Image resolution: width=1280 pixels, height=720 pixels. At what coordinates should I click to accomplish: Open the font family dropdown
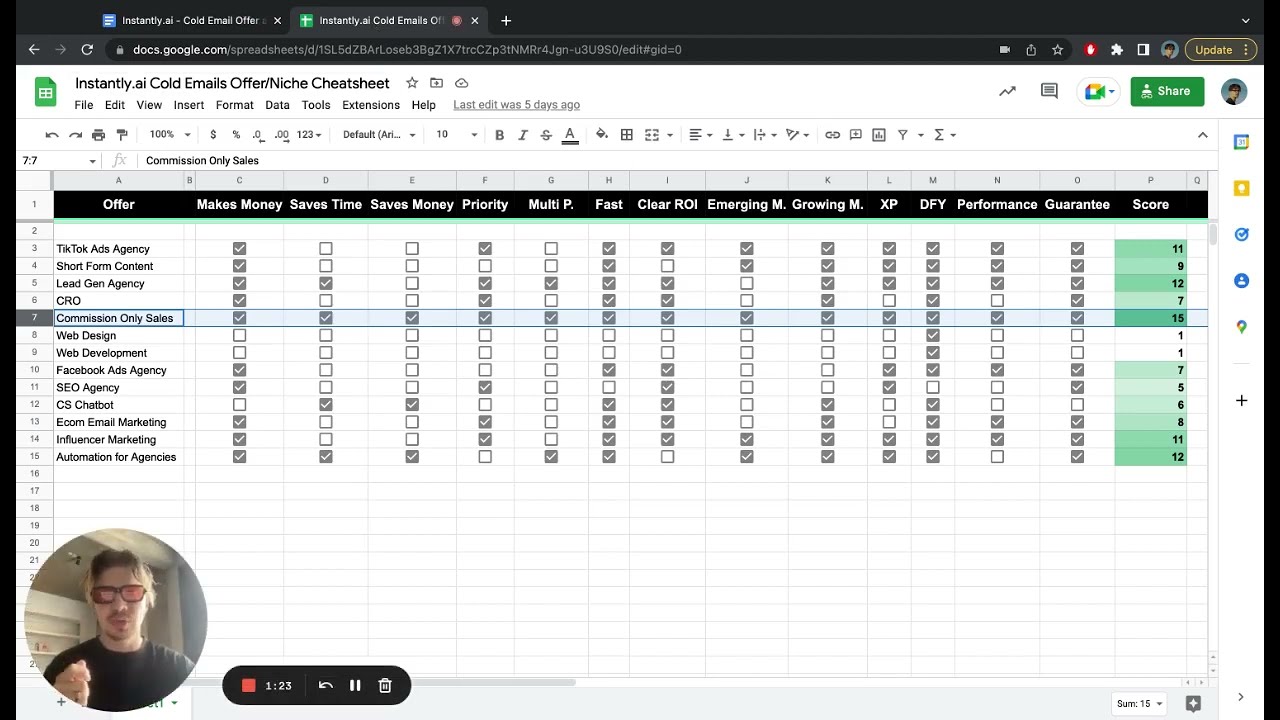[379, 135]
